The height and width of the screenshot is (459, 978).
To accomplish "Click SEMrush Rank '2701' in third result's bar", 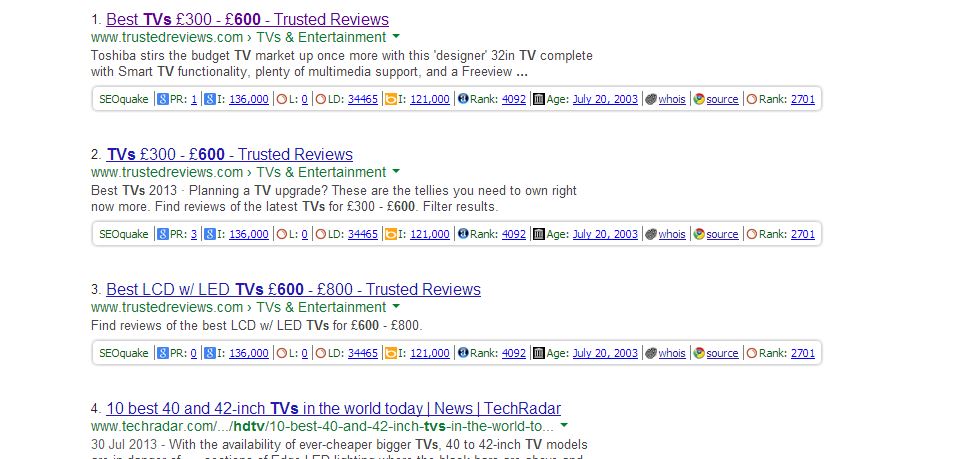I will pyautogui.click(x=803, y=354).
